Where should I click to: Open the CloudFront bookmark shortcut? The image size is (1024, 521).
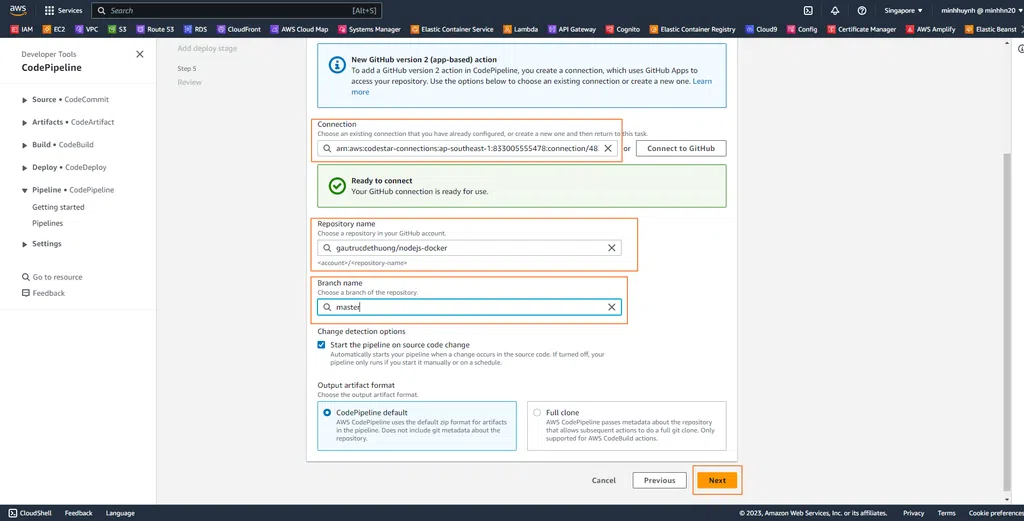coord(239,29)
